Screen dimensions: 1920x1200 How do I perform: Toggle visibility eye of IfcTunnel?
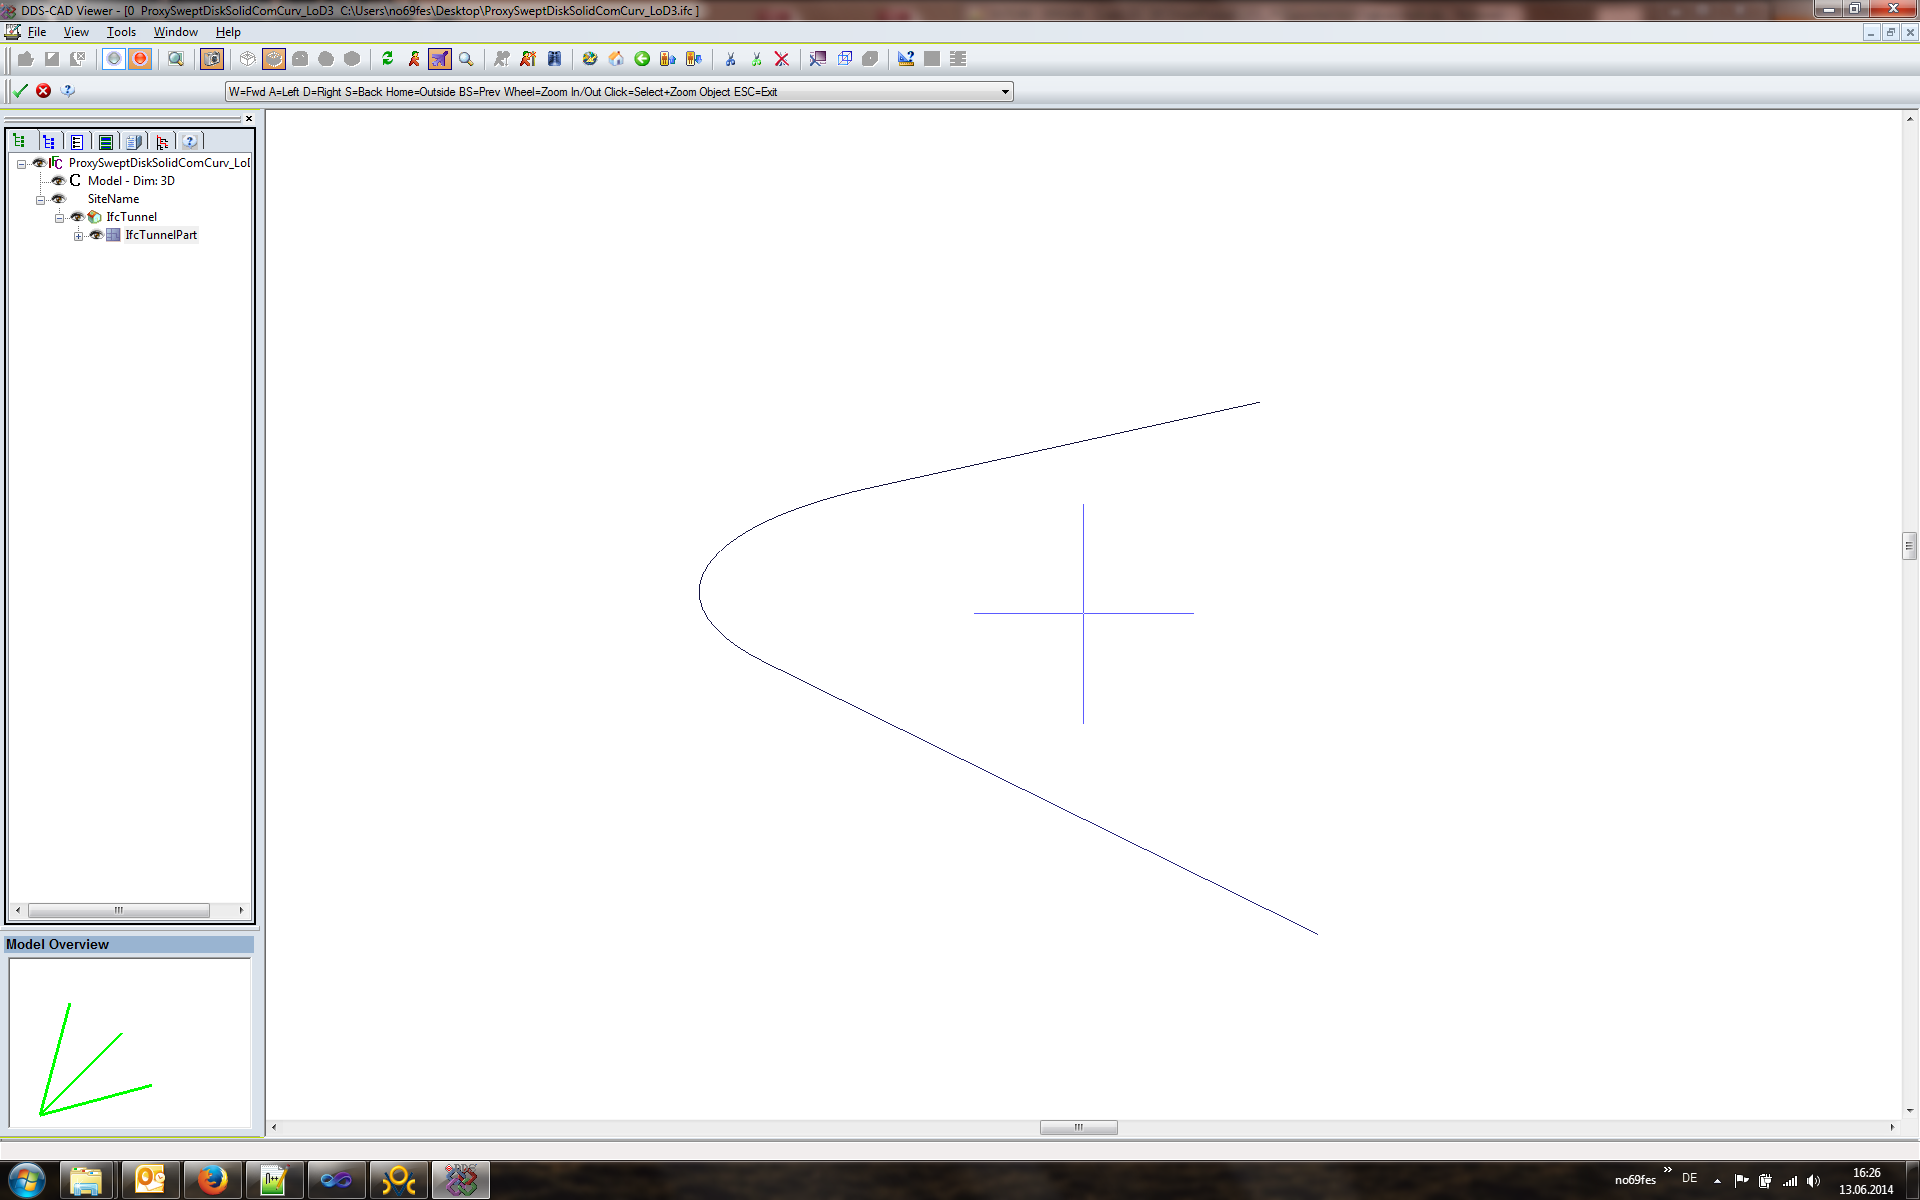pos(77,217)
